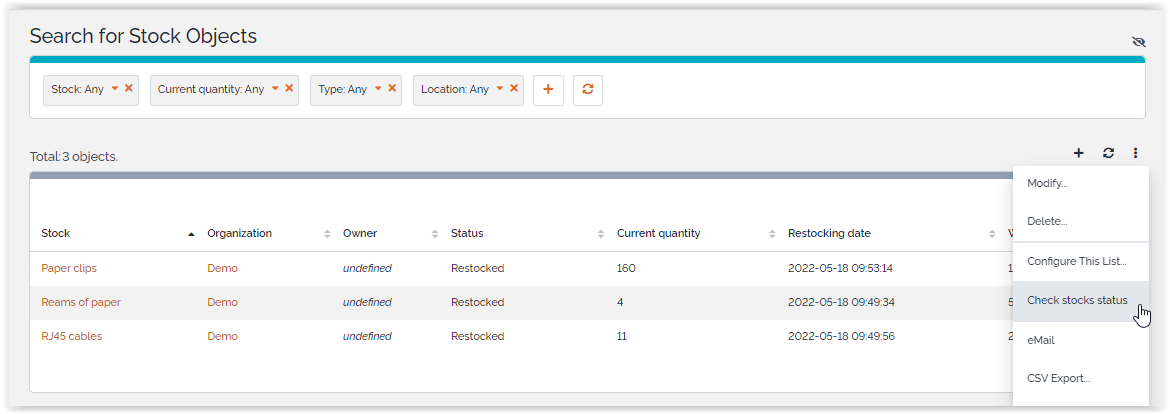Click the plus icon to add search criterion
1170x414 pixels.
[x=548, y=89]
